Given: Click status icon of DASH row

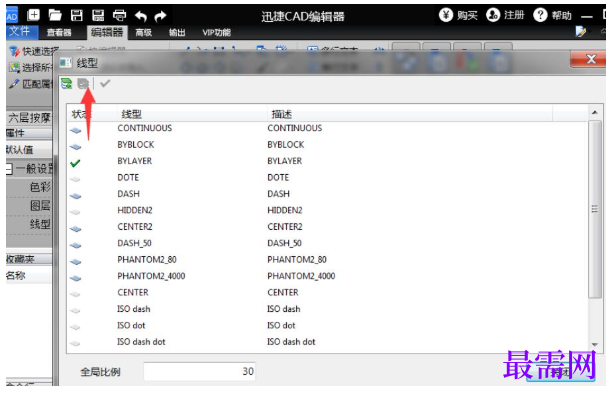Looking at the screenshot, I should click(x=76, y=196).
